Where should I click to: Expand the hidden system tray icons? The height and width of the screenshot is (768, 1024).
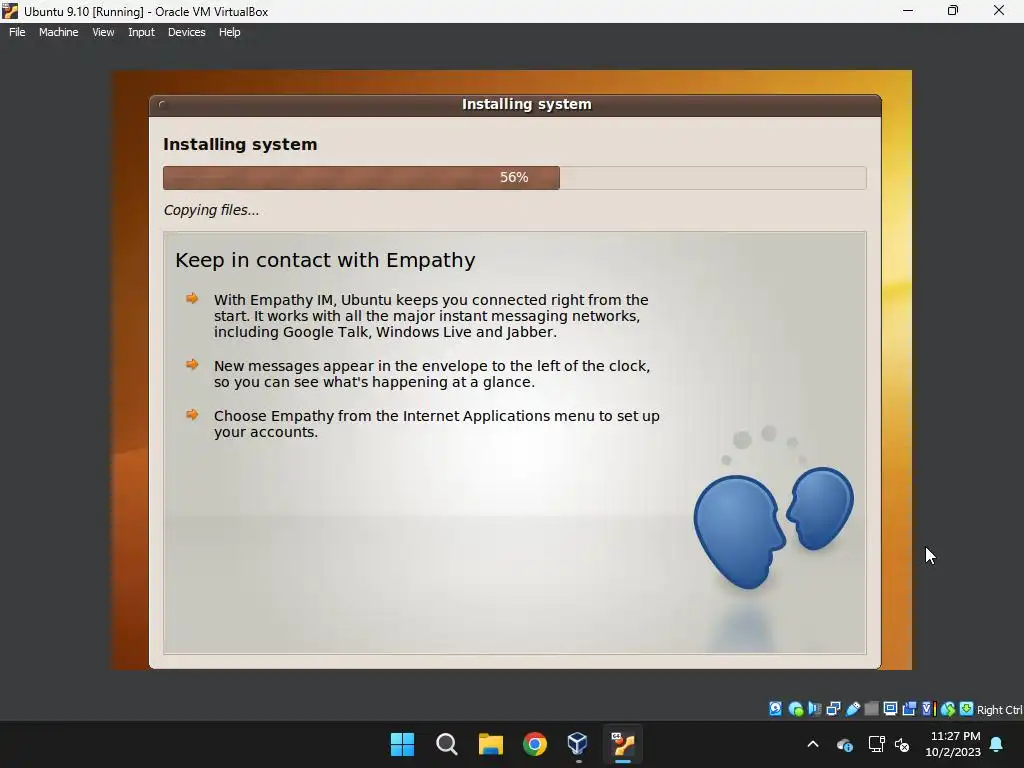813,744
